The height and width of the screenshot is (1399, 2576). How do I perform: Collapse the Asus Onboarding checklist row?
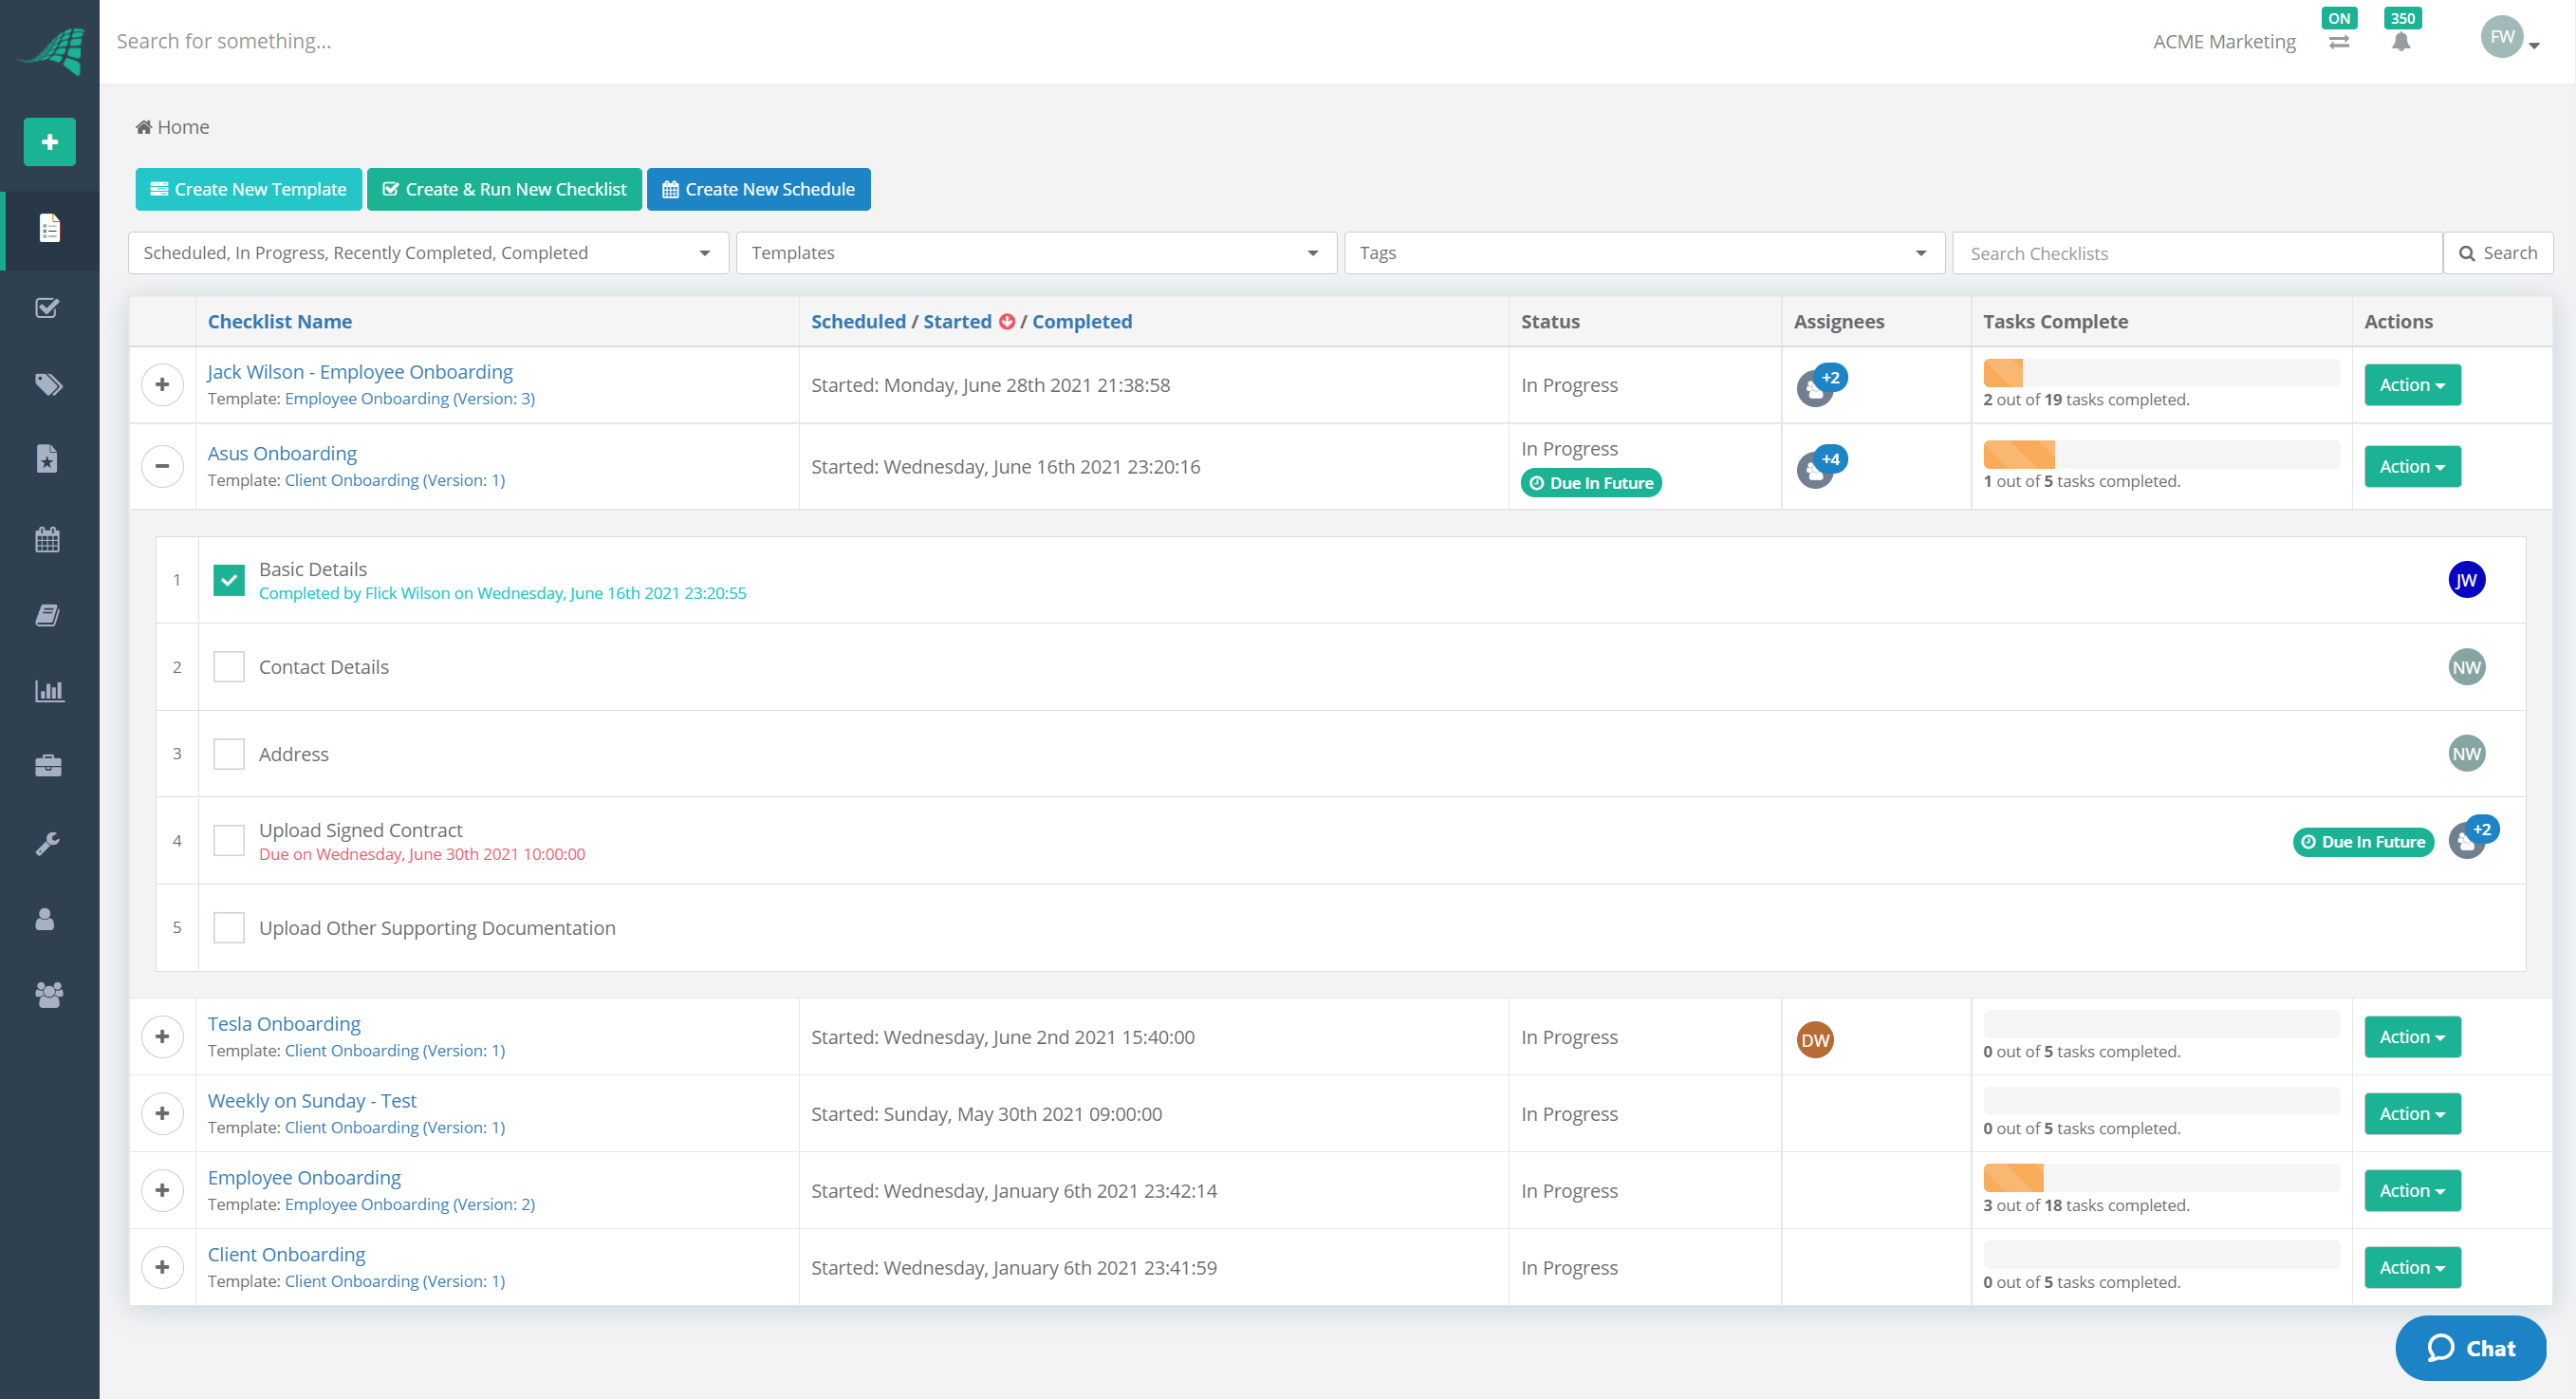coord(162,466)
